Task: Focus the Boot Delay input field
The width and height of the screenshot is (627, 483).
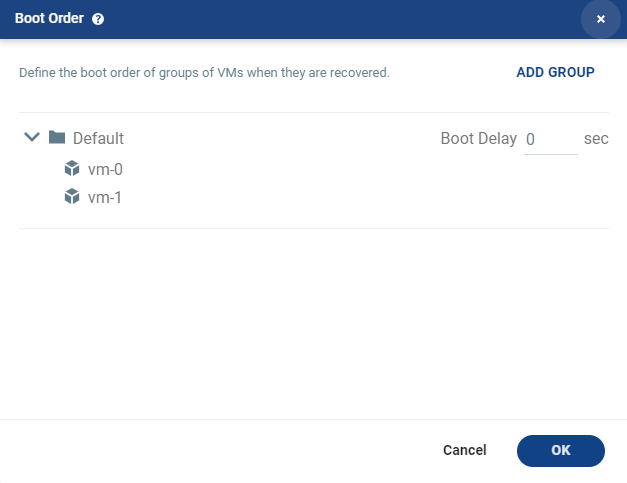Action: [551, 140]
